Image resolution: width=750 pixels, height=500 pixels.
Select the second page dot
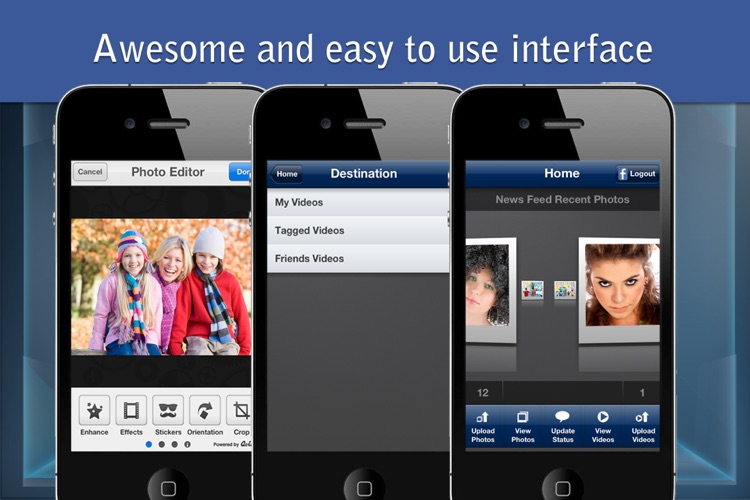click(x=162, y=444)
